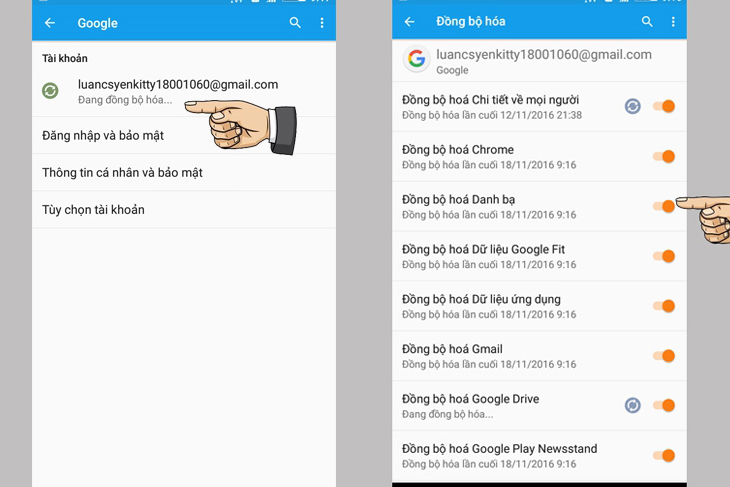Select the Đồng bộ hoá Danh bạ label
The image size is (730, 487).
pyautogui.click(x=458, y=200)
